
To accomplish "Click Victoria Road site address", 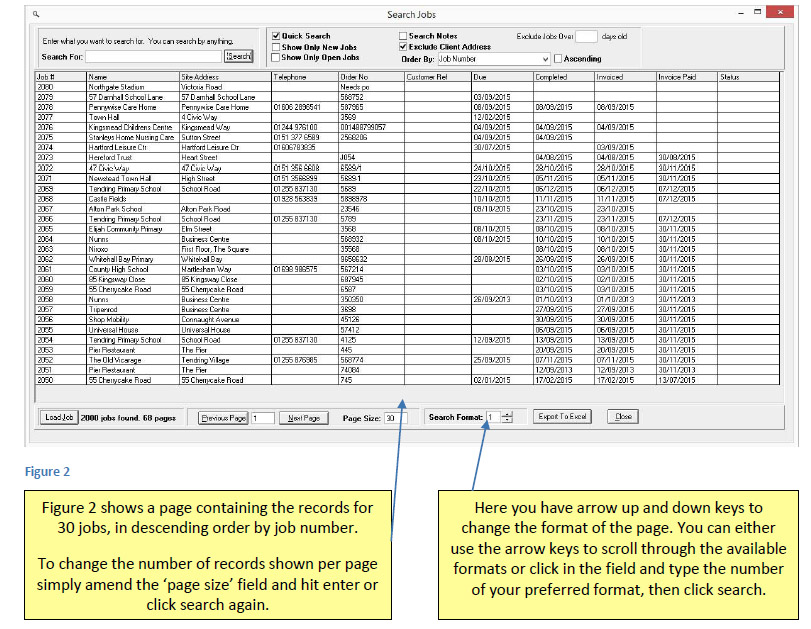I will coord(226,87).
